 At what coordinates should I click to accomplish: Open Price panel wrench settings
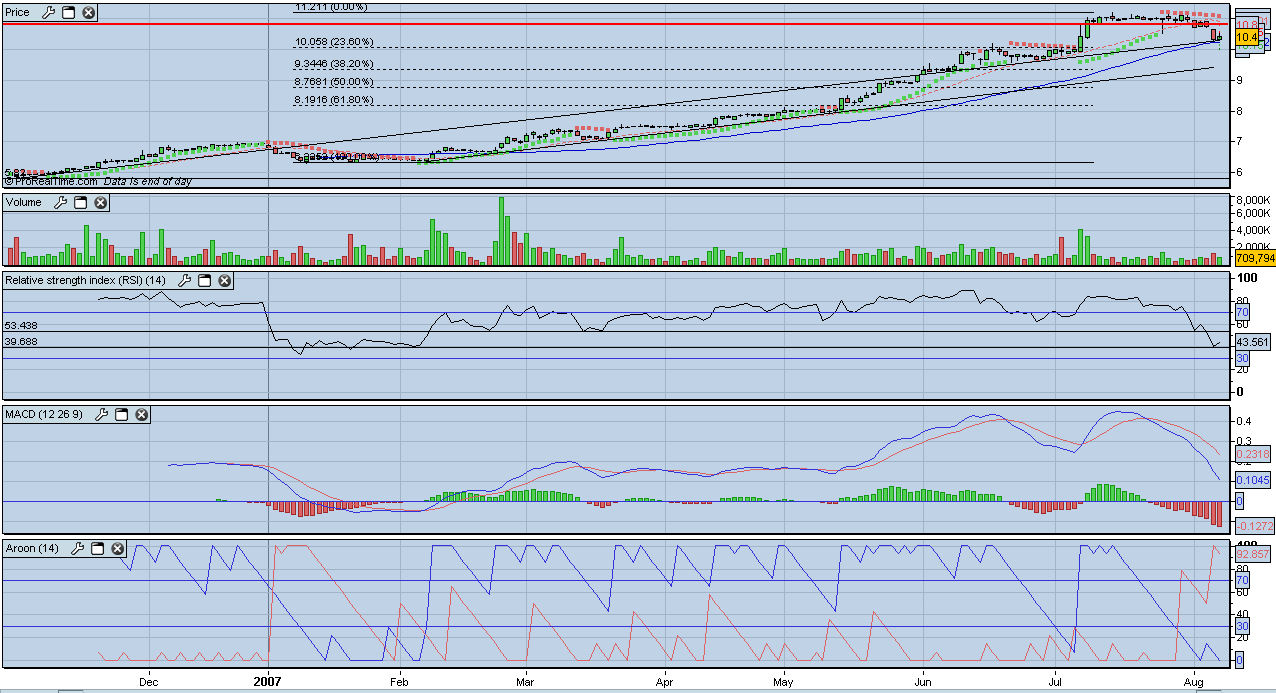tap(47, 13)
